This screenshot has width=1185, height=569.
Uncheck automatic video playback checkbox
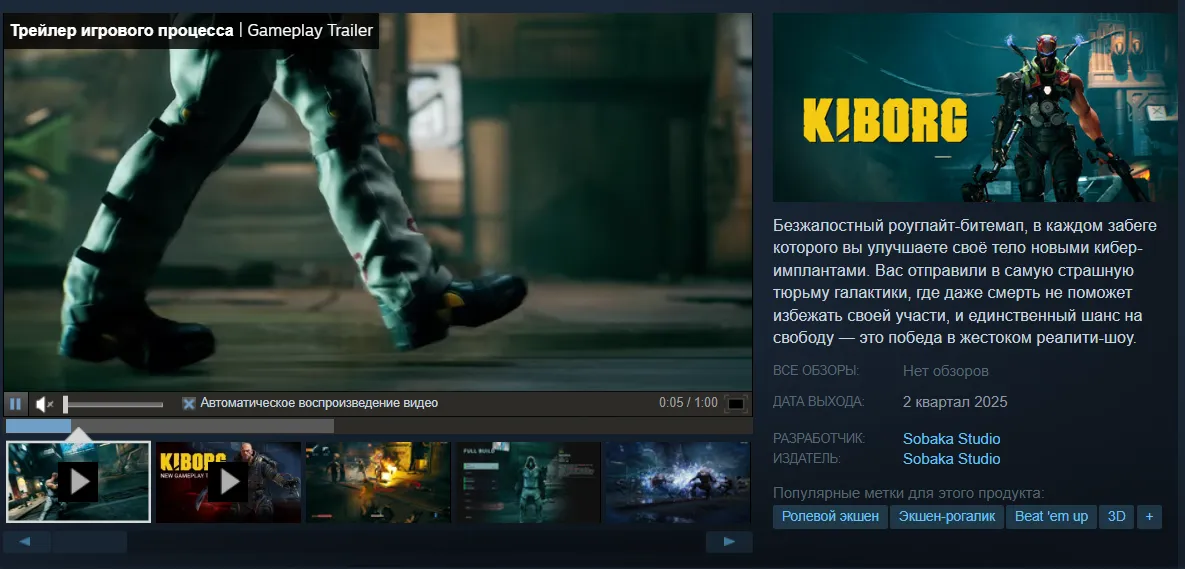click(x=189, y=404)
